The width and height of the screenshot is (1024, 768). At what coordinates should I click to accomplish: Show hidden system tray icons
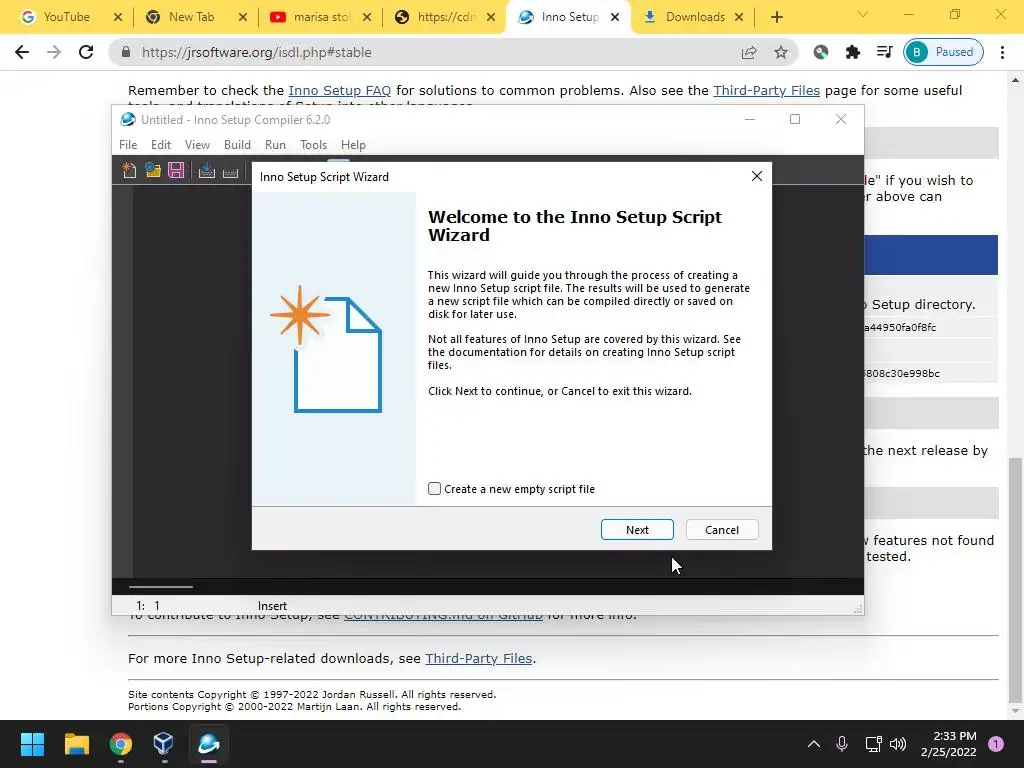814,744
